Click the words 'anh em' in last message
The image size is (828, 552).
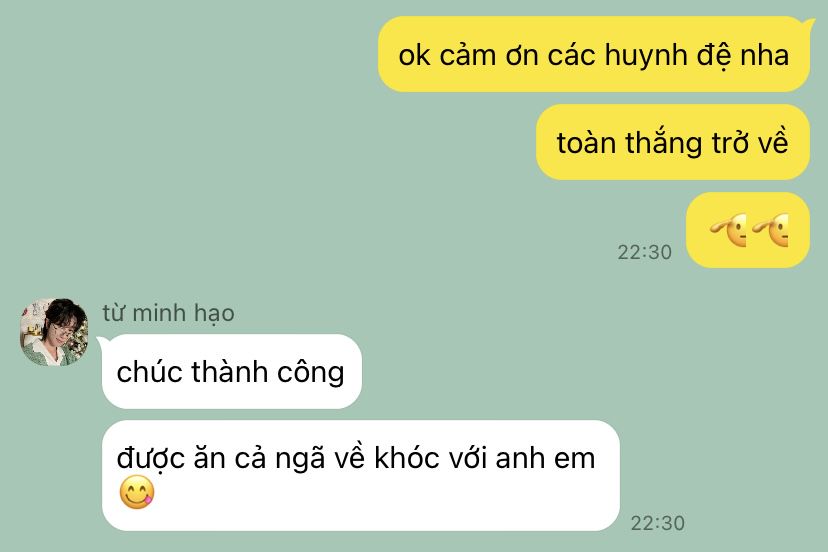point(545,457)
